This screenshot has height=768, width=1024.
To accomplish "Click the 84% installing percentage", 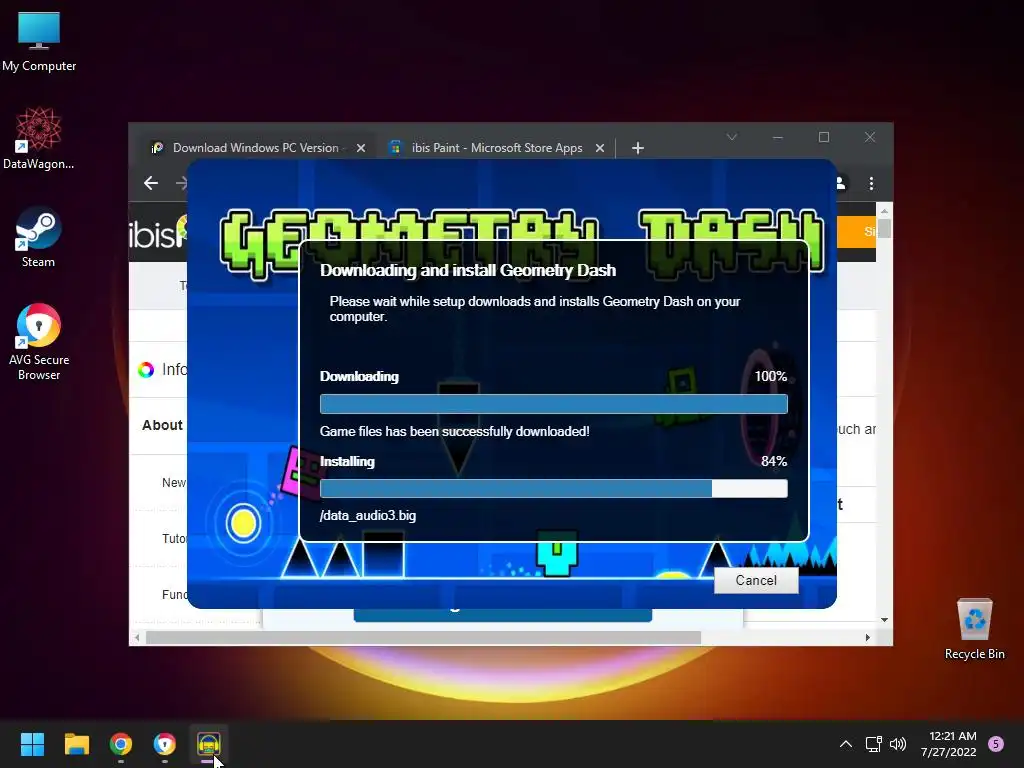I will tap(774, 461).
